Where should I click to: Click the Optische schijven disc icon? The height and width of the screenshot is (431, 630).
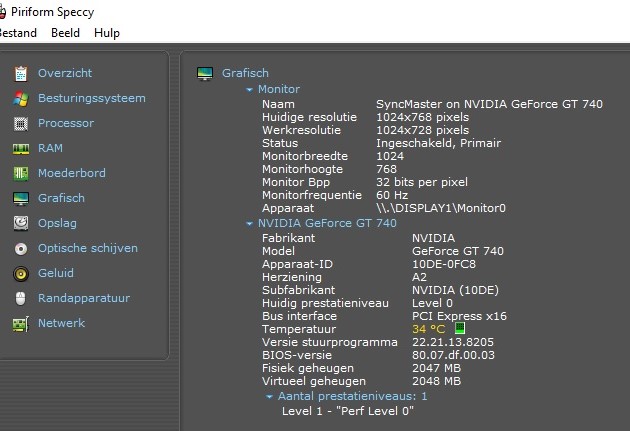[21, 249]
